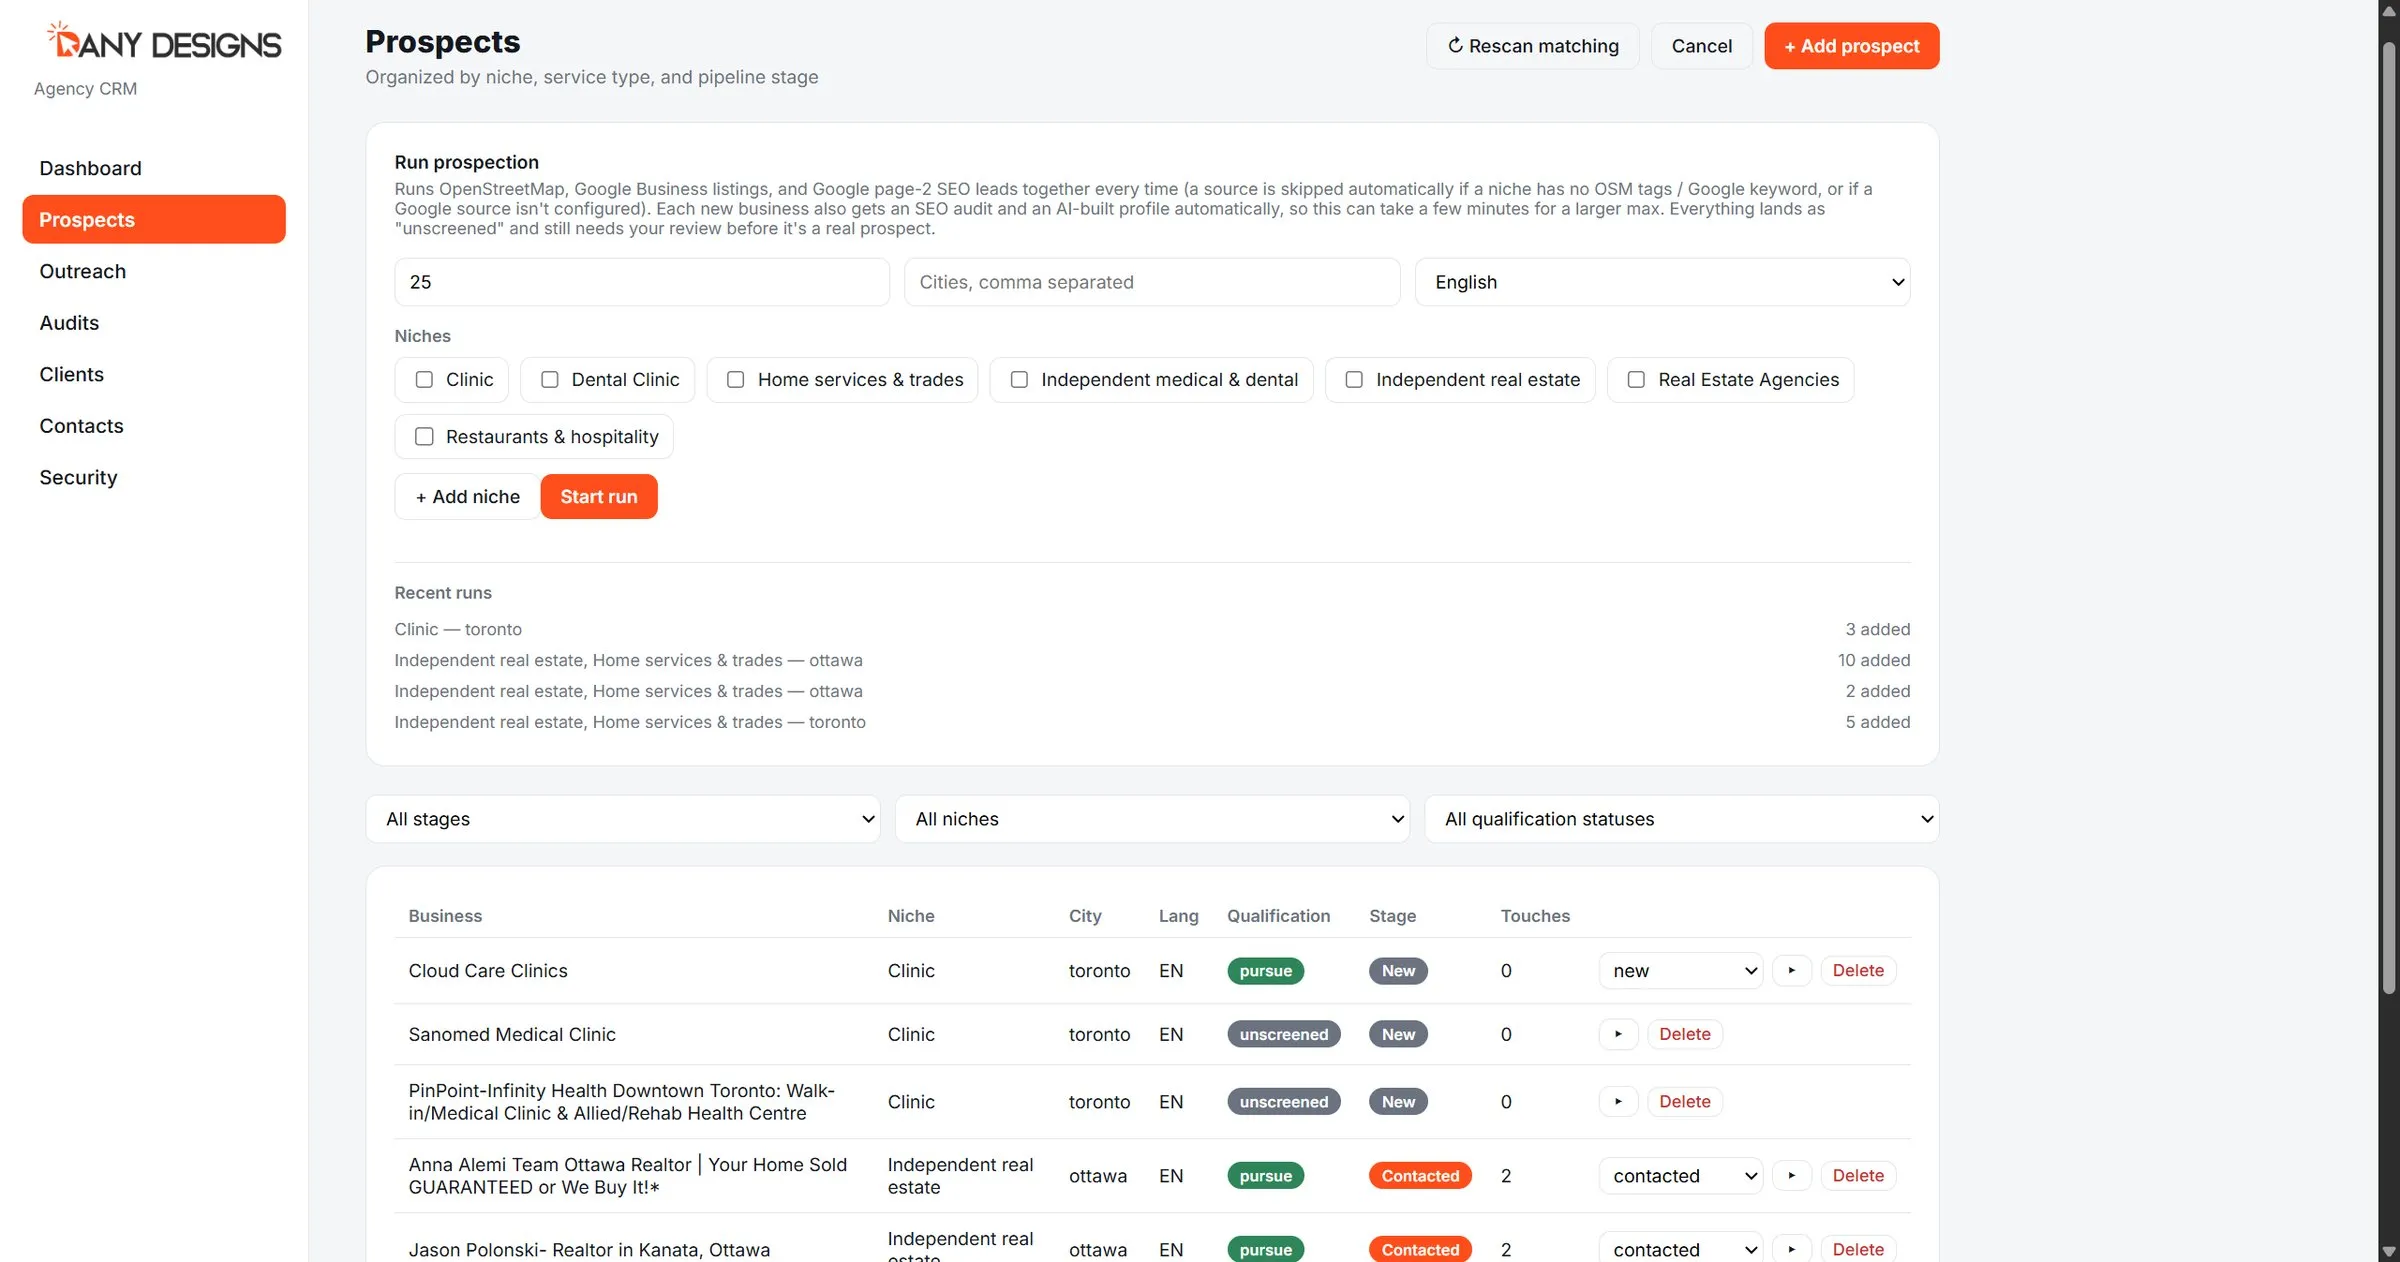
Task: Click the Cancel button
Action: click(x=1701, y=46)
